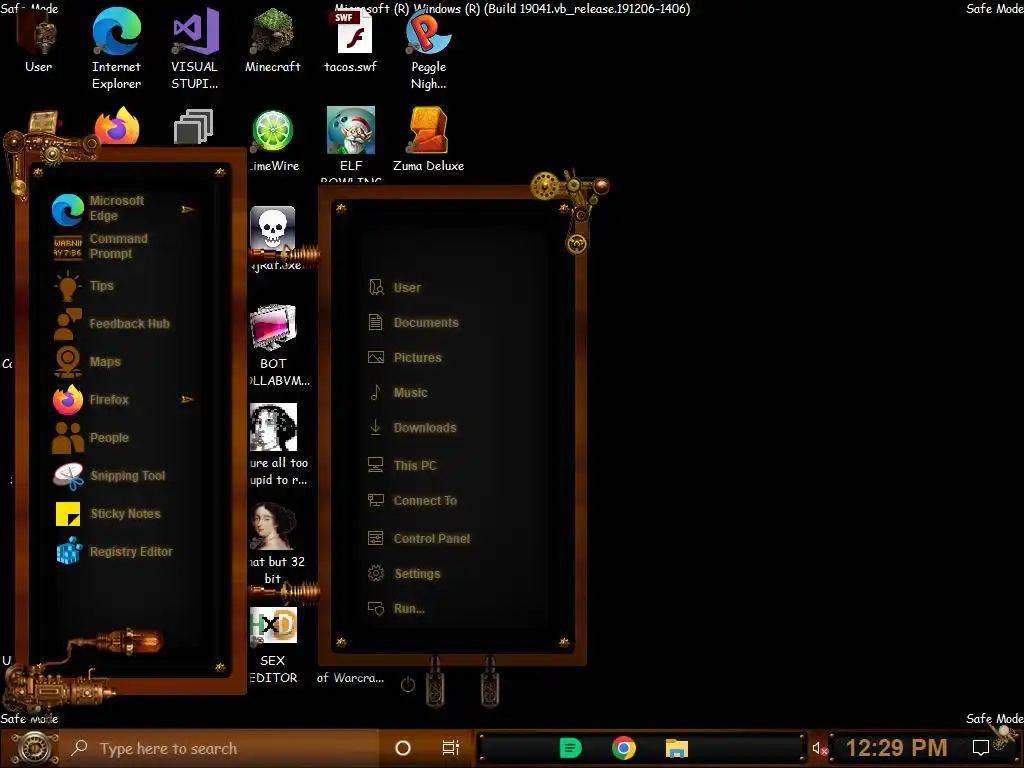1024x768 pixels.
Task: Select the HxD SEX EDITOR desktop icon
Action: pyautogui.click(x=274, y=646)
